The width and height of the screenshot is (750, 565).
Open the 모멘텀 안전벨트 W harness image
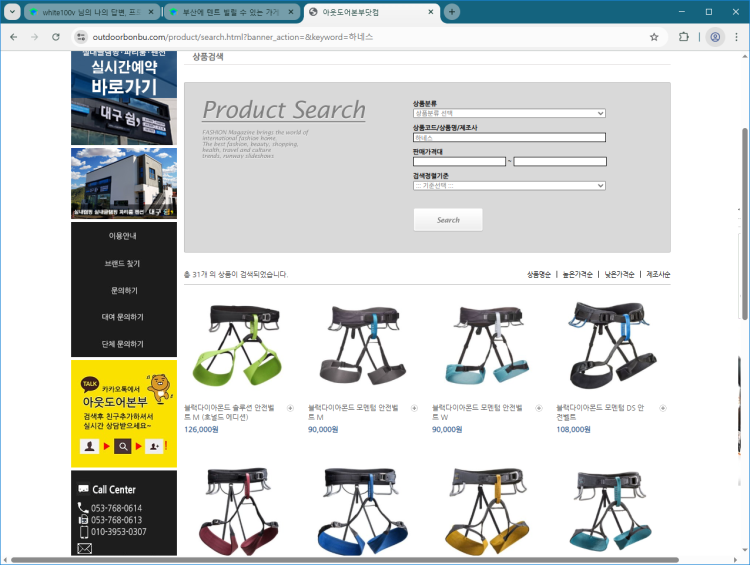pos(487,346)
